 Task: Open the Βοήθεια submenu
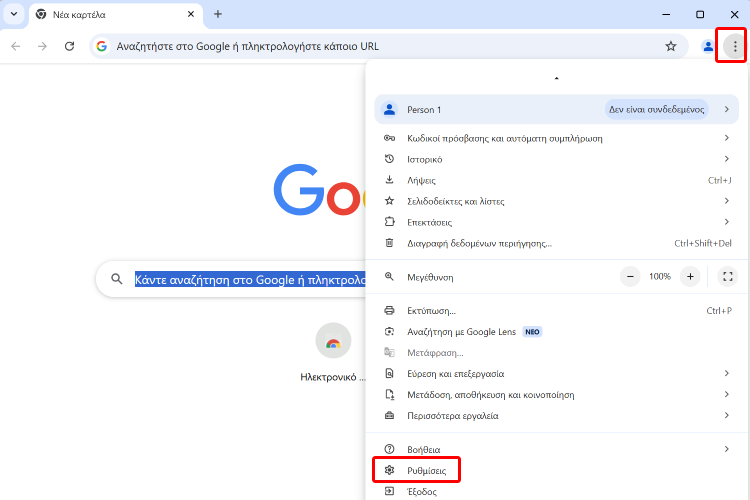coord(556,450)
